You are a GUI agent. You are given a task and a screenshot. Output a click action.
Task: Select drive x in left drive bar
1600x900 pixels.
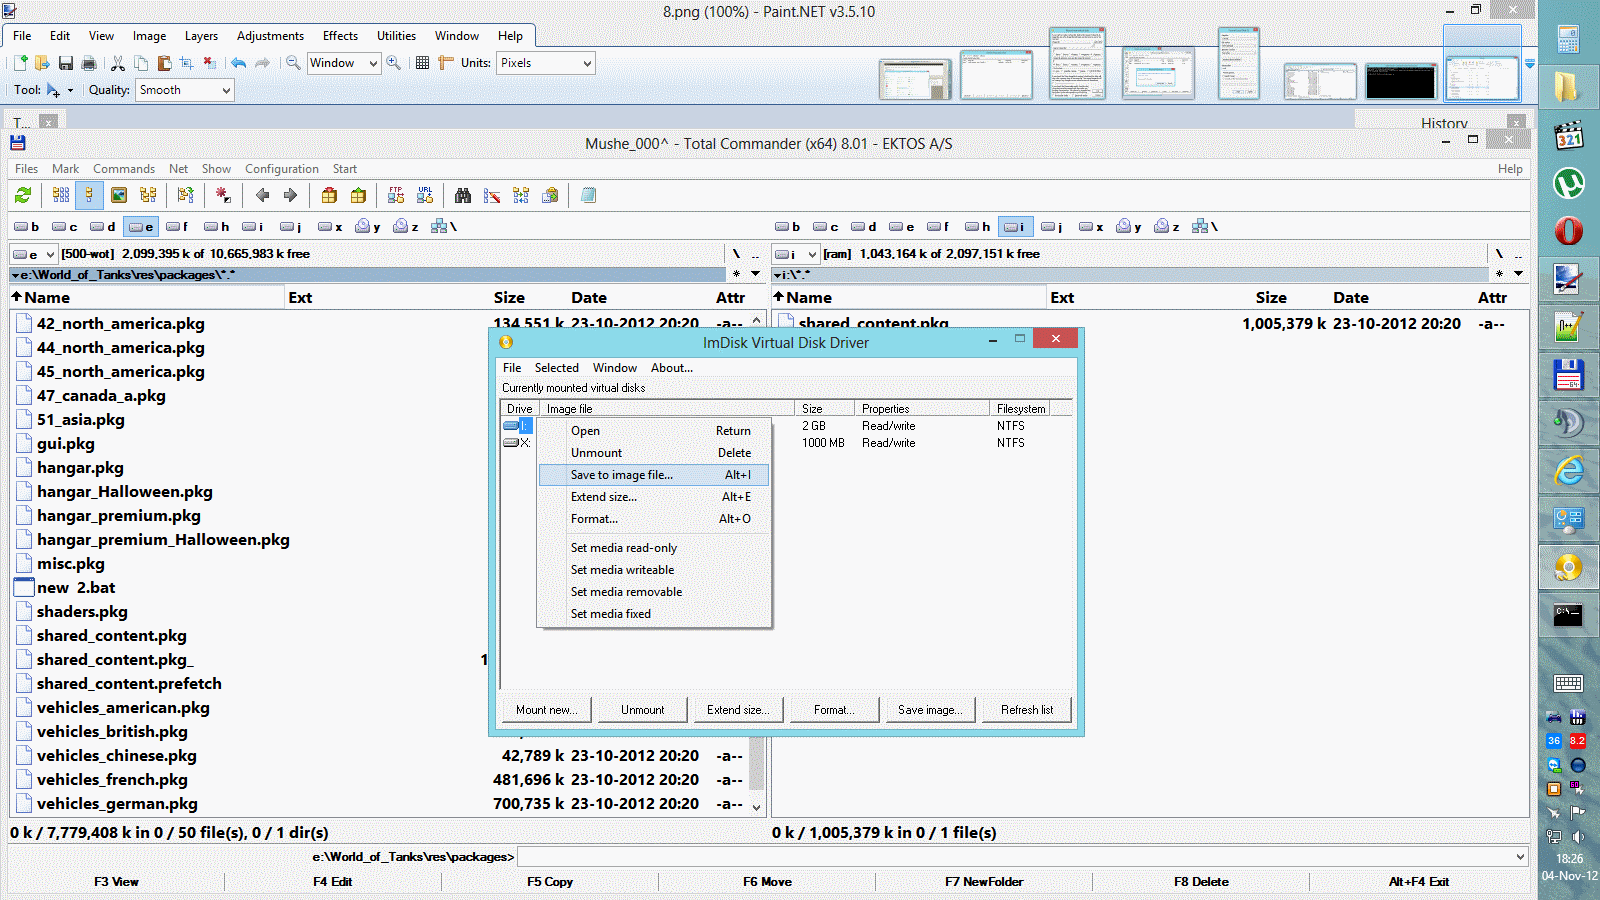click(x=331, y=227)
